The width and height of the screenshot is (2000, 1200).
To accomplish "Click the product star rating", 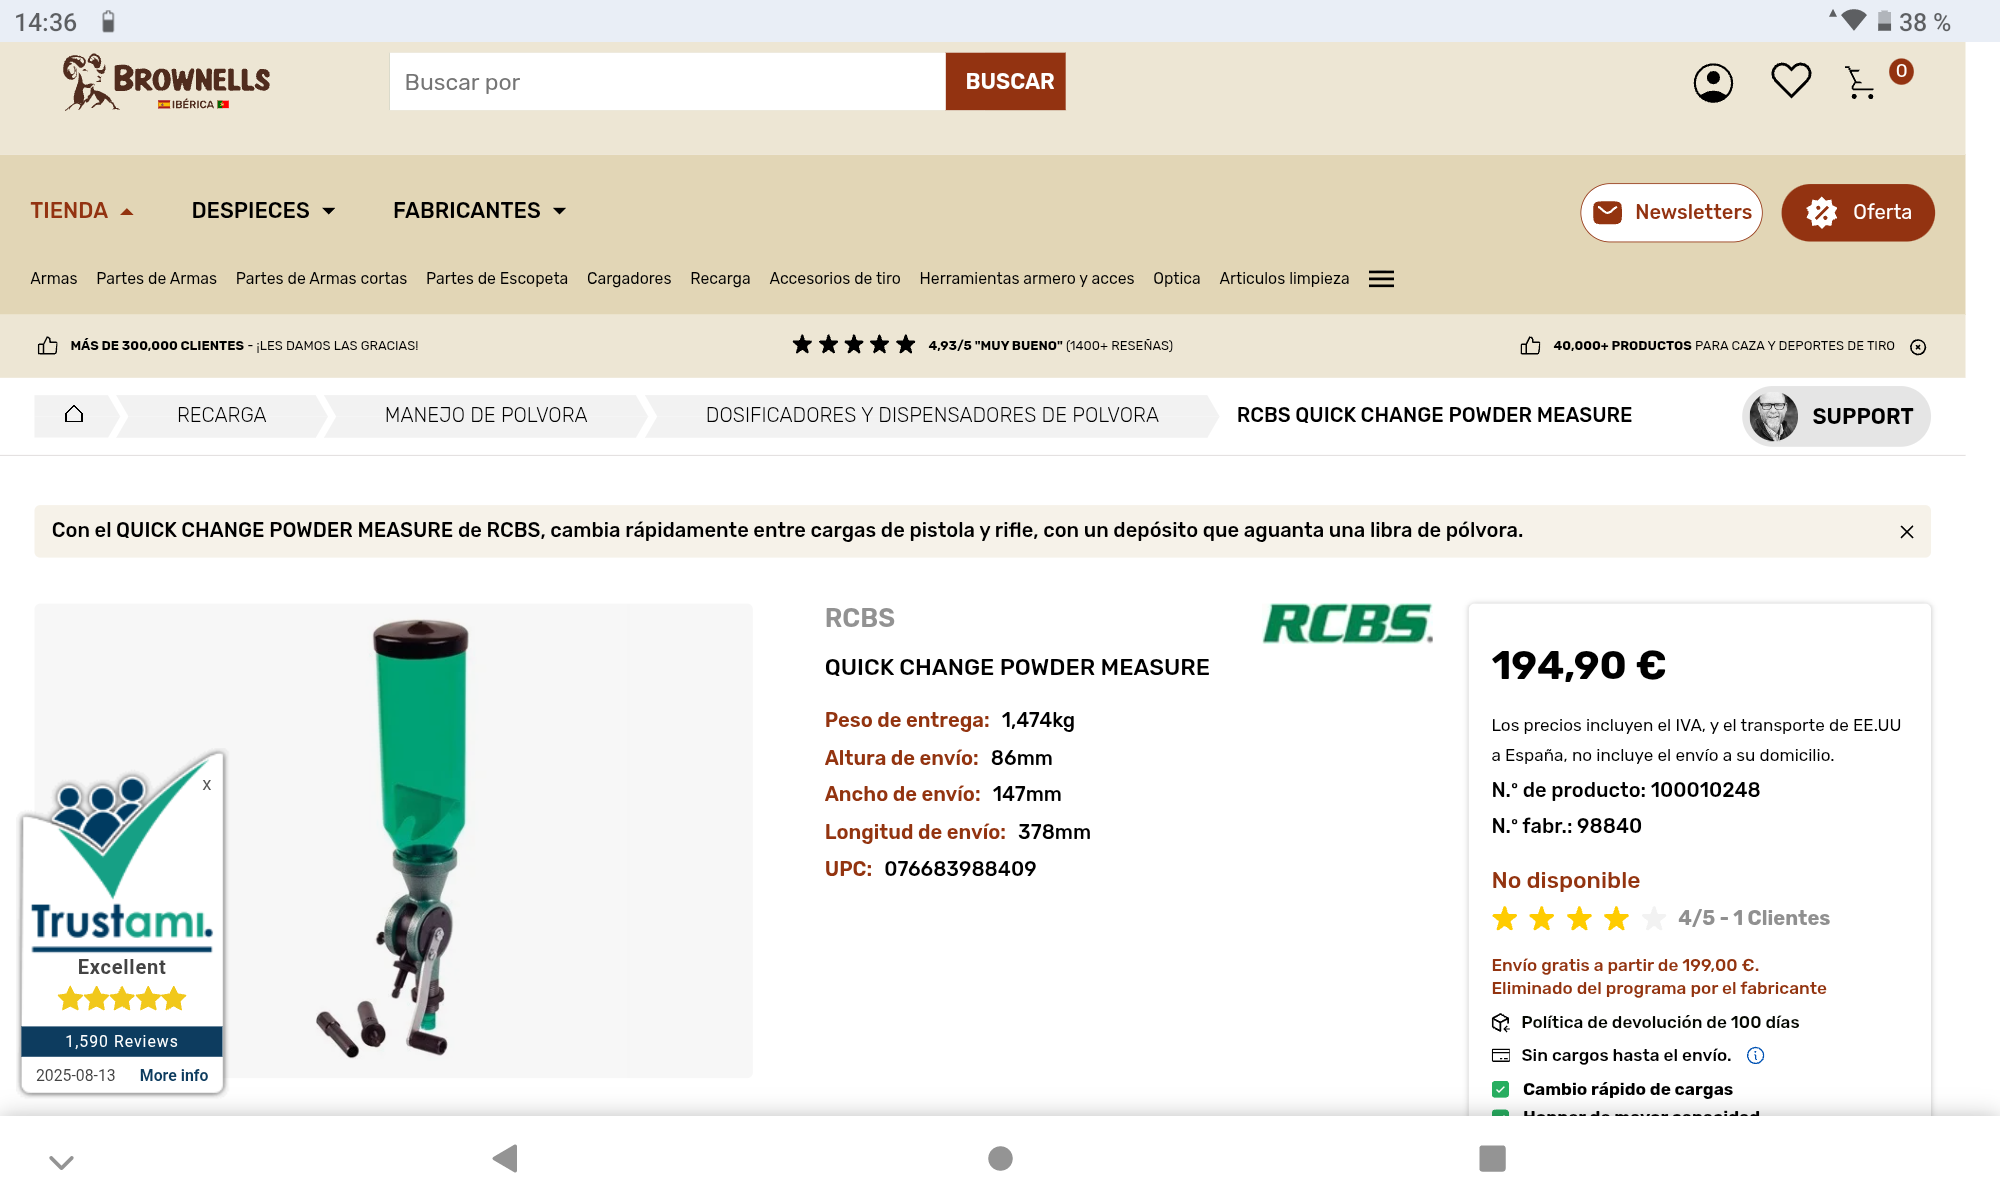I will coord(1577,918).
